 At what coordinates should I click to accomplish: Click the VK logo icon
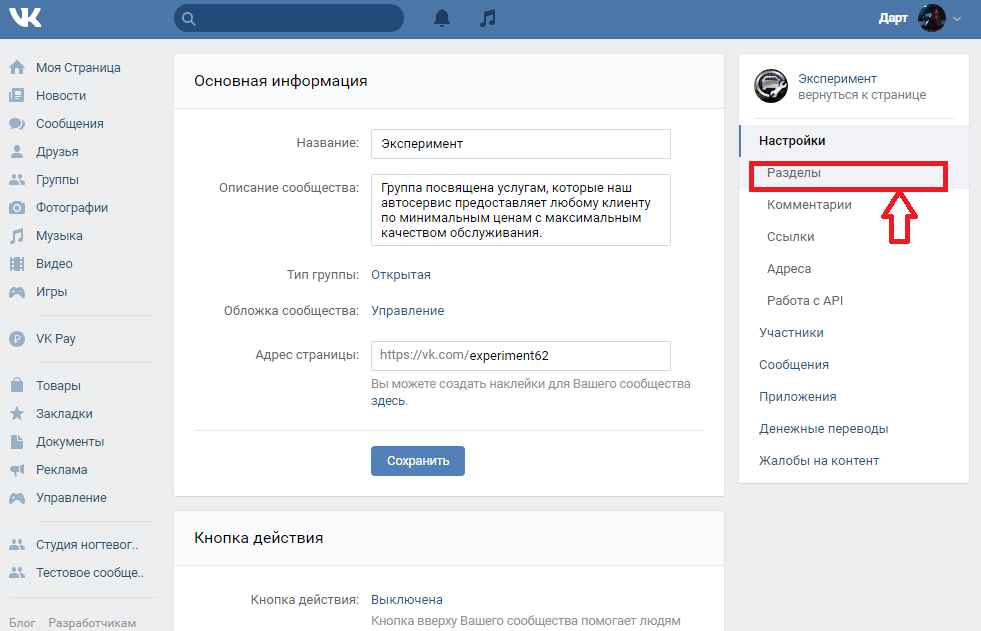coord(28,18)
